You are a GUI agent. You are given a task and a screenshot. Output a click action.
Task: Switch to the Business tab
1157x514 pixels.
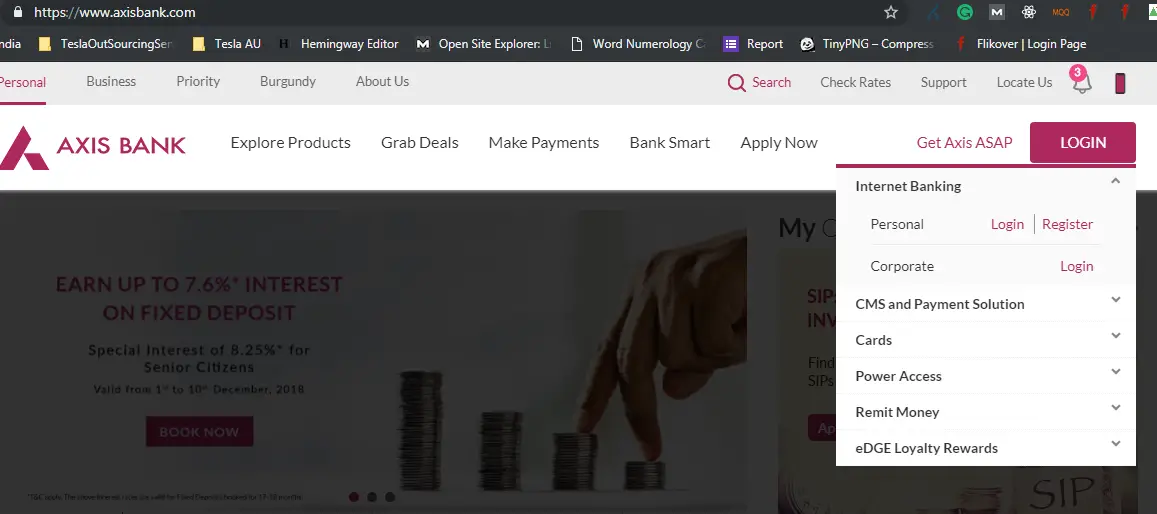click(x=111, y=81)
